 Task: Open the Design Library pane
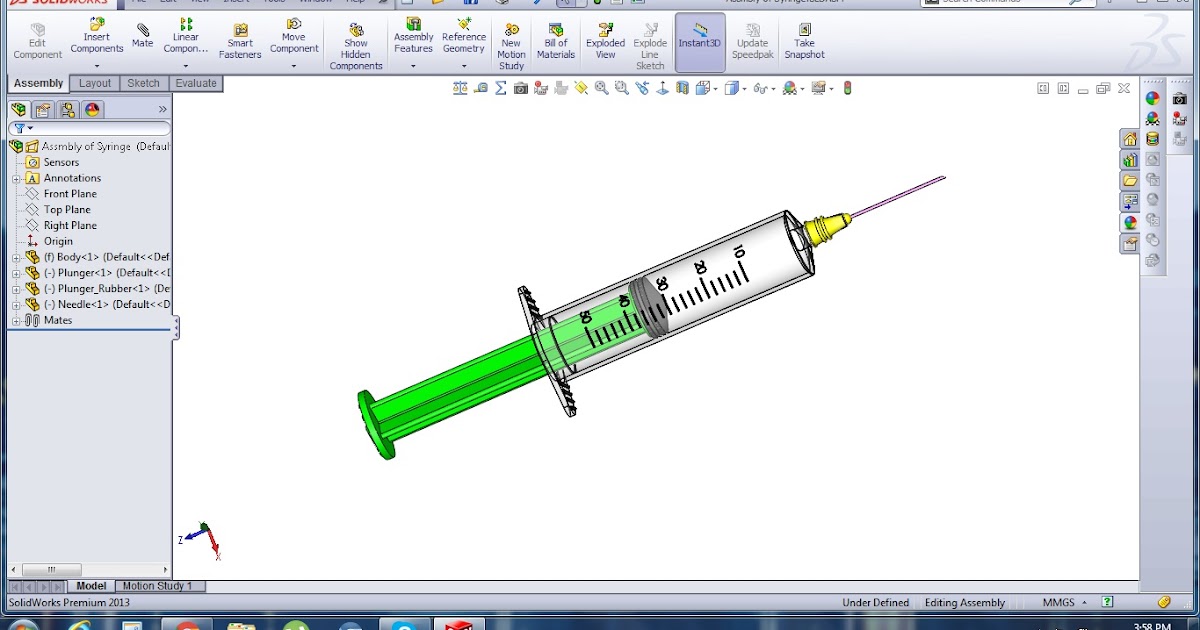tap(1130, 180)
